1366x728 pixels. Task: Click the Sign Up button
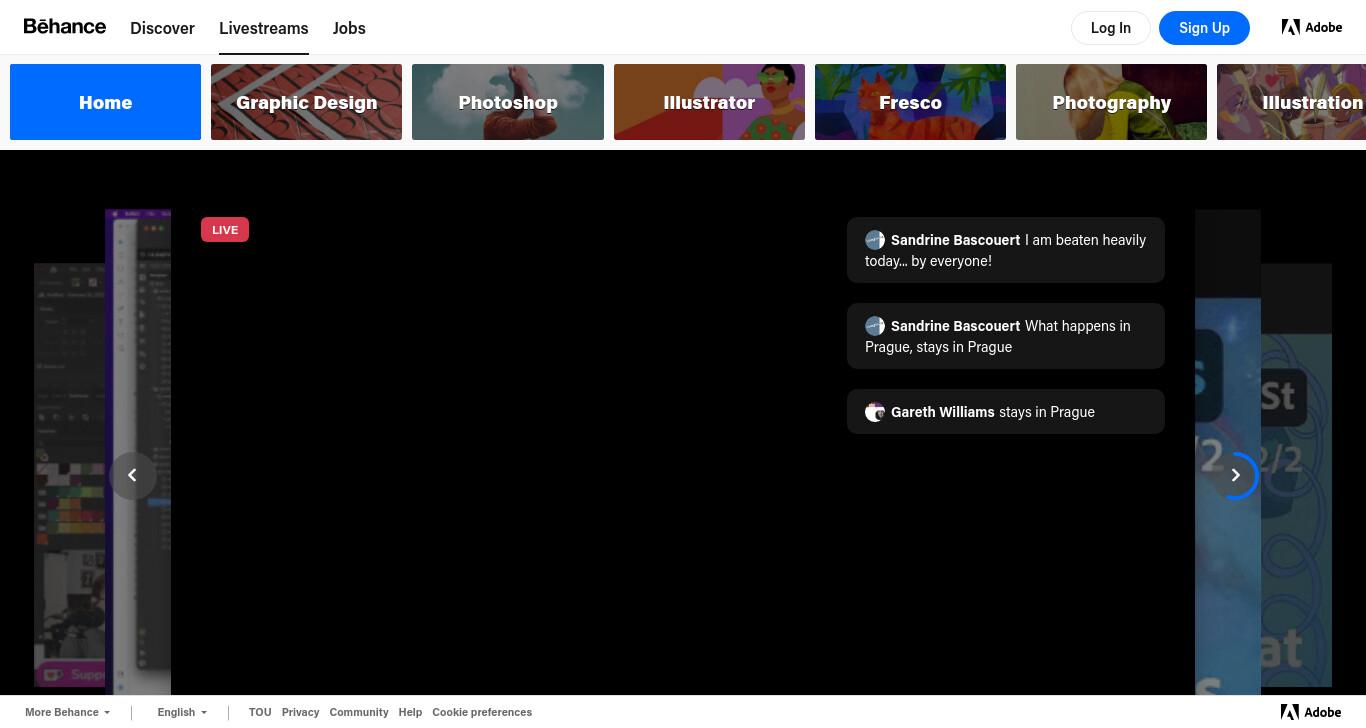1204,28
